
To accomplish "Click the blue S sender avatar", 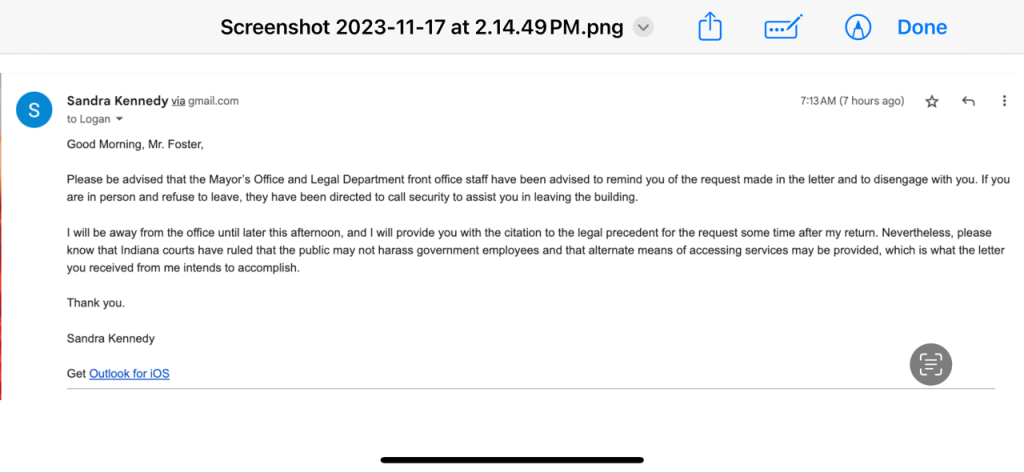I will pyautogui.click(x=35, y=109).
